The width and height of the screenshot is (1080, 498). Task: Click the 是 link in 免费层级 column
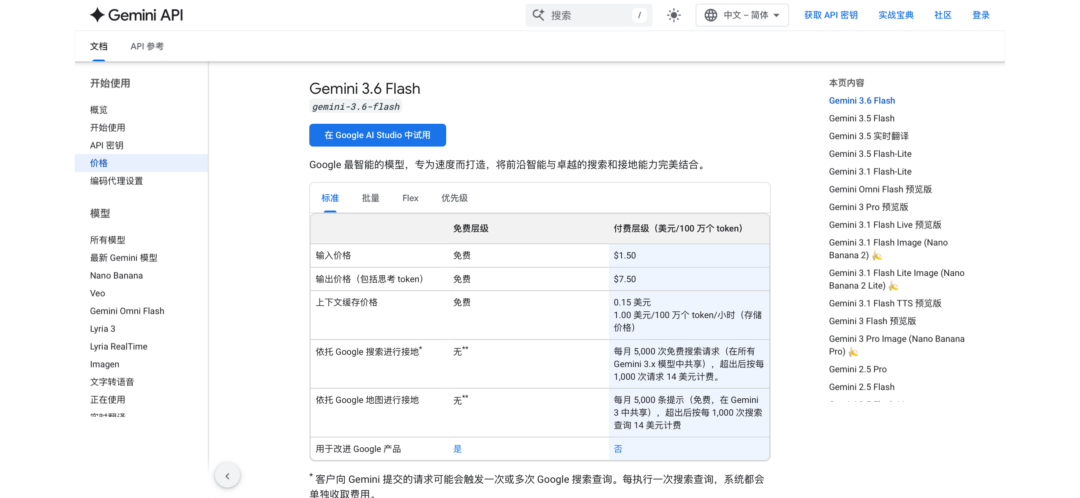coord(457,449)
